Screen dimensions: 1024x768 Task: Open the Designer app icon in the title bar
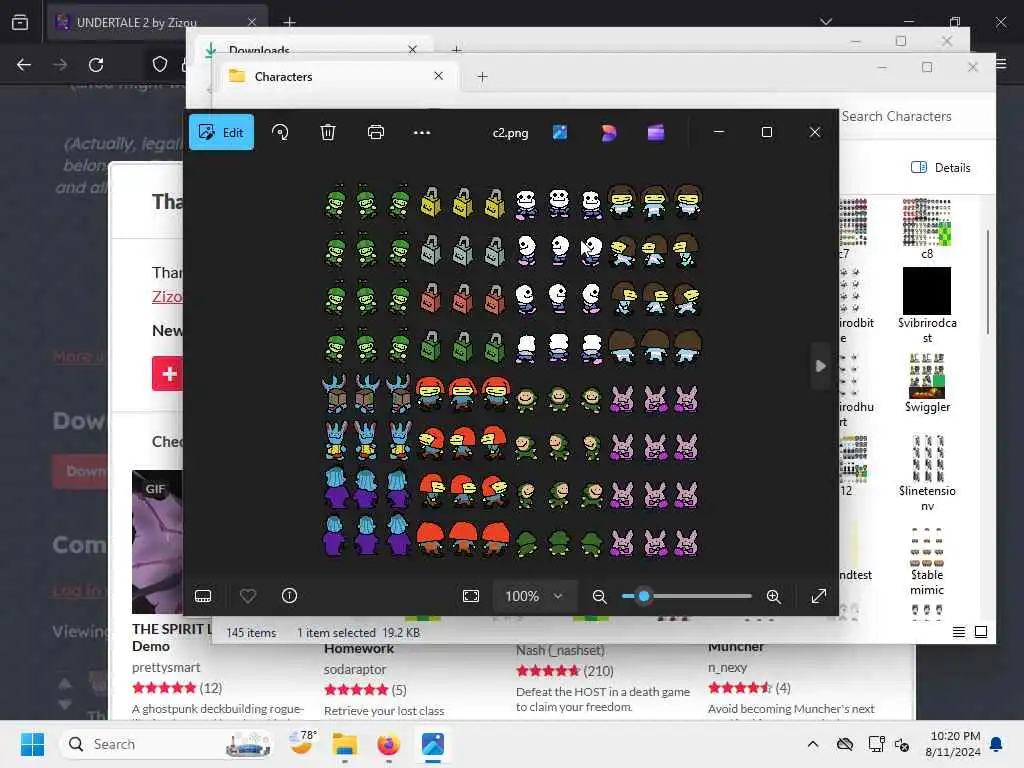[608, 133]
